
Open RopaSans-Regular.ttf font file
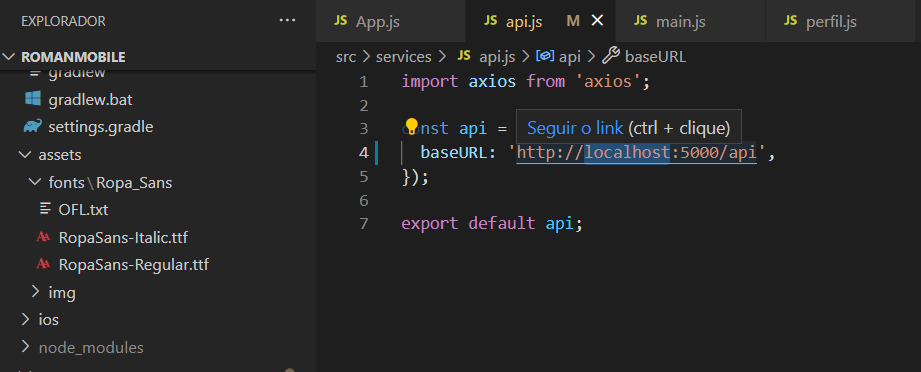pos(133,264)
